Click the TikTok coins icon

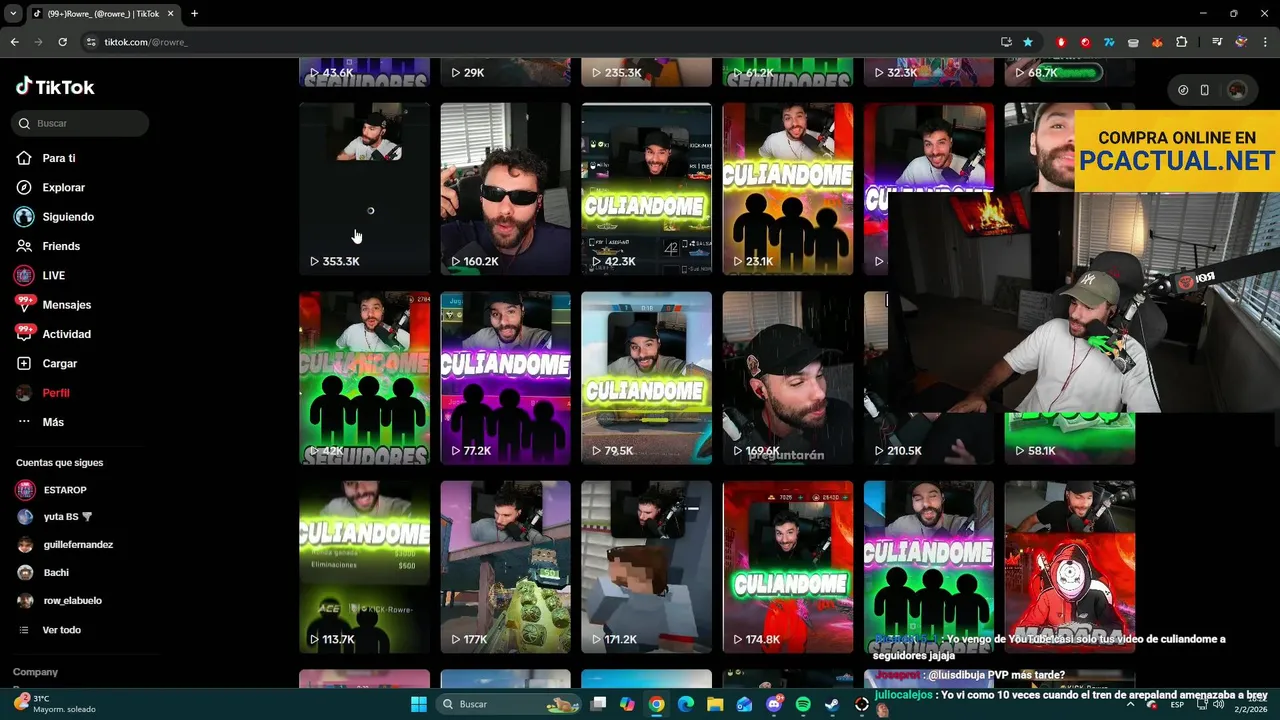point(1183,90)
